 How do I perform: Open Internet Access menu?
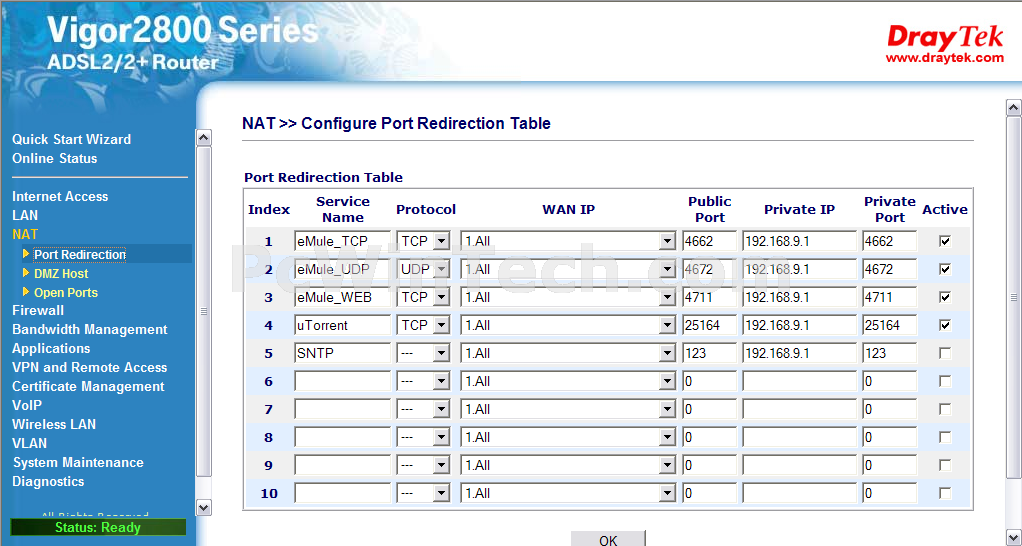(60, 196)
